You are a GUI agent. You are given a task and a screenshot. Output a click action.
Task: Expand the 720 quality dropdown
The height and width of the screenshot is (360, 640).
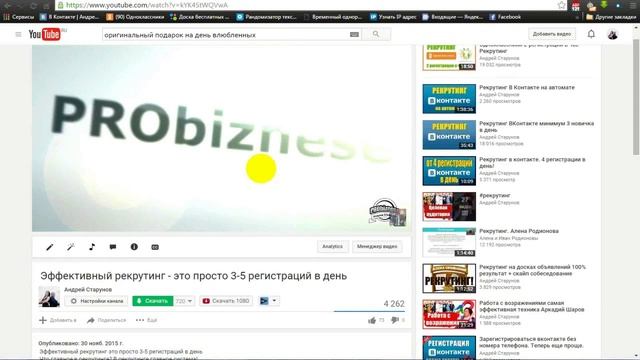(184, 301)
